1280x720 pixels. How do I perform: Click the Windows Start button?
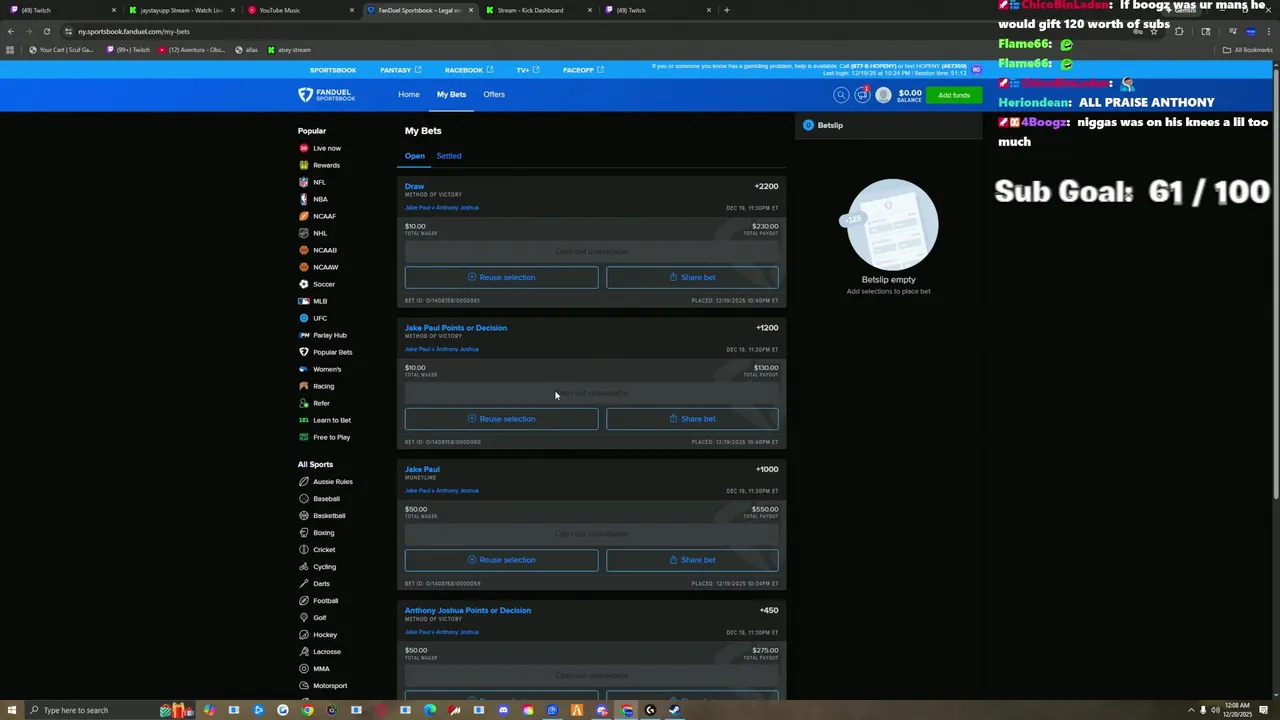point(10,710)
